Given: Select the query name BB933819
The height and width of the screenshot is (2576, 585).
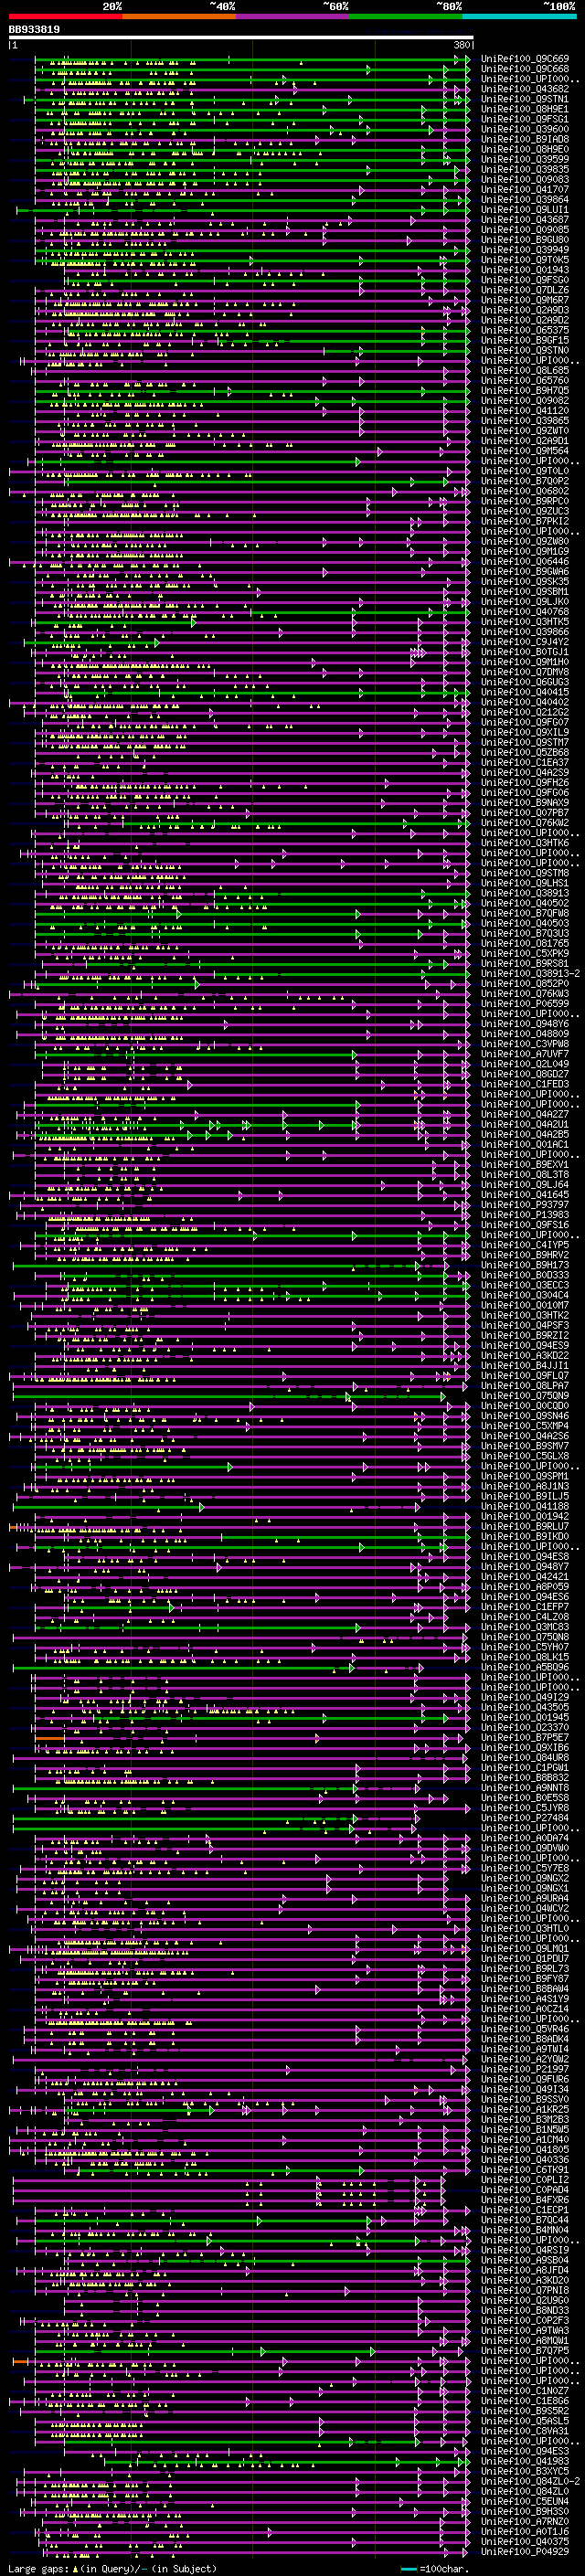Looking at the screenshot, I should click(x=34, y=30).
